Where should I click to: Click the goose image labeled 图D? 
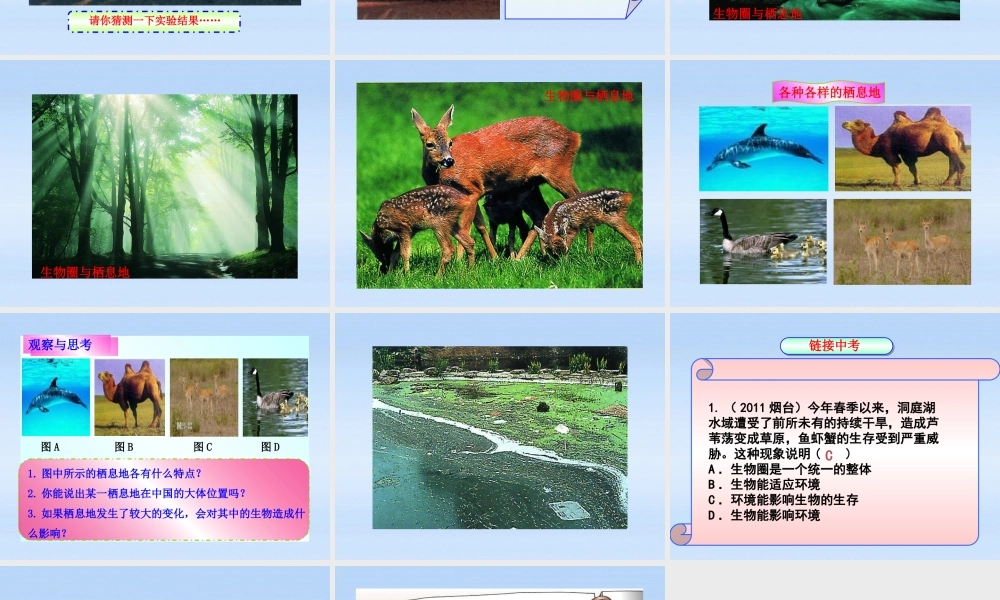[276, 397]
